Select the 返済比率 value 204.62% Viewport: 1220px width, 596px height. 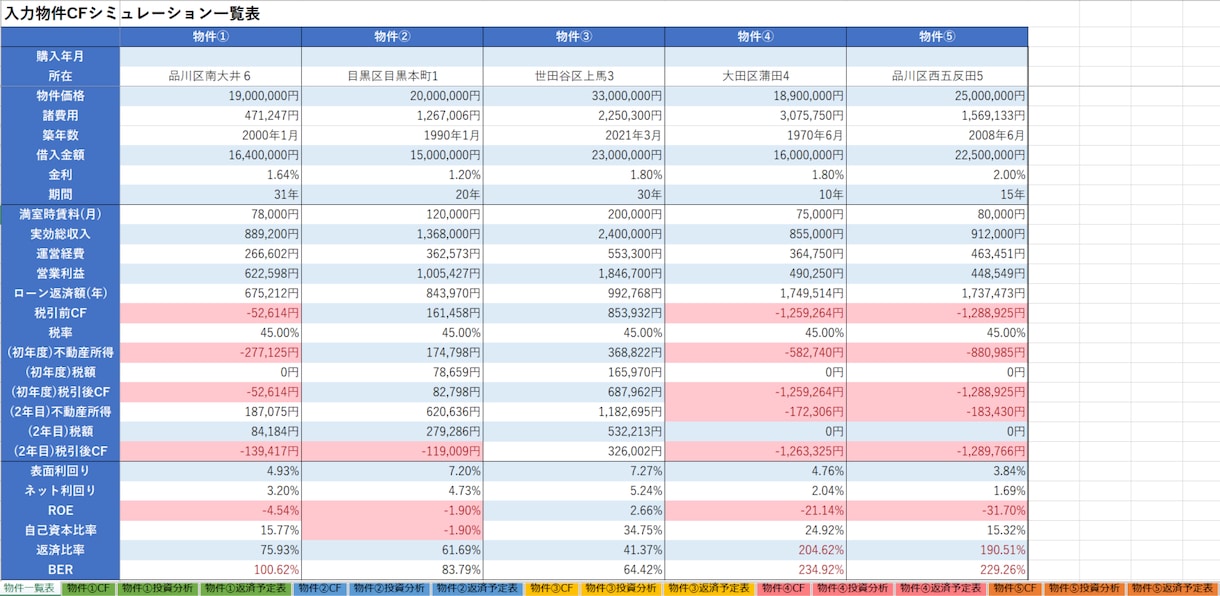(756, 550)
